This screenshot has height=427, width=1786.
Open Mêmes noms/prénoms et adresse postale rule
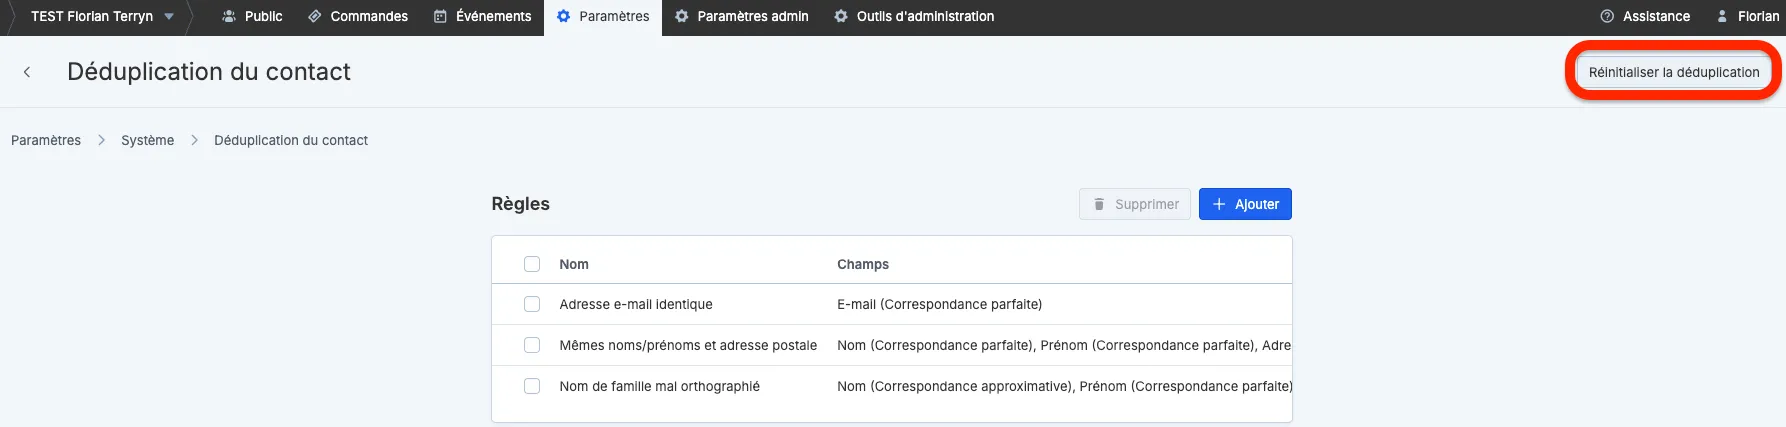pos(688,345)
